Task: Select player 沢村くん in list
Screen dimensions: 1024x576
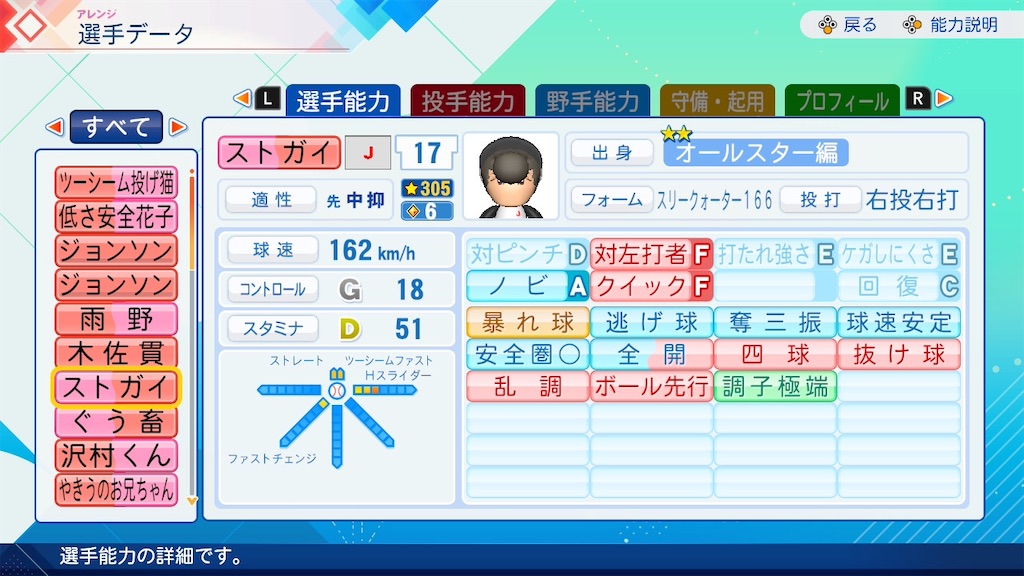Action: pos(116,456)
